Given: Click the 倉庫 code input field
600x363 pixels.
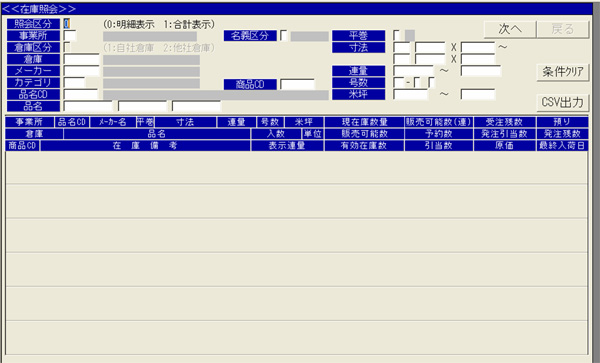Looking at the screenshot, I should 81,60.
